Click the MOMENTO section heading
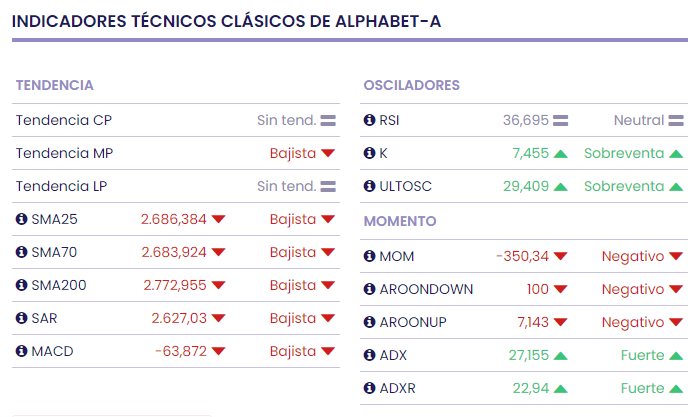This screenshot has width=696, height=417. pos(400,220)
